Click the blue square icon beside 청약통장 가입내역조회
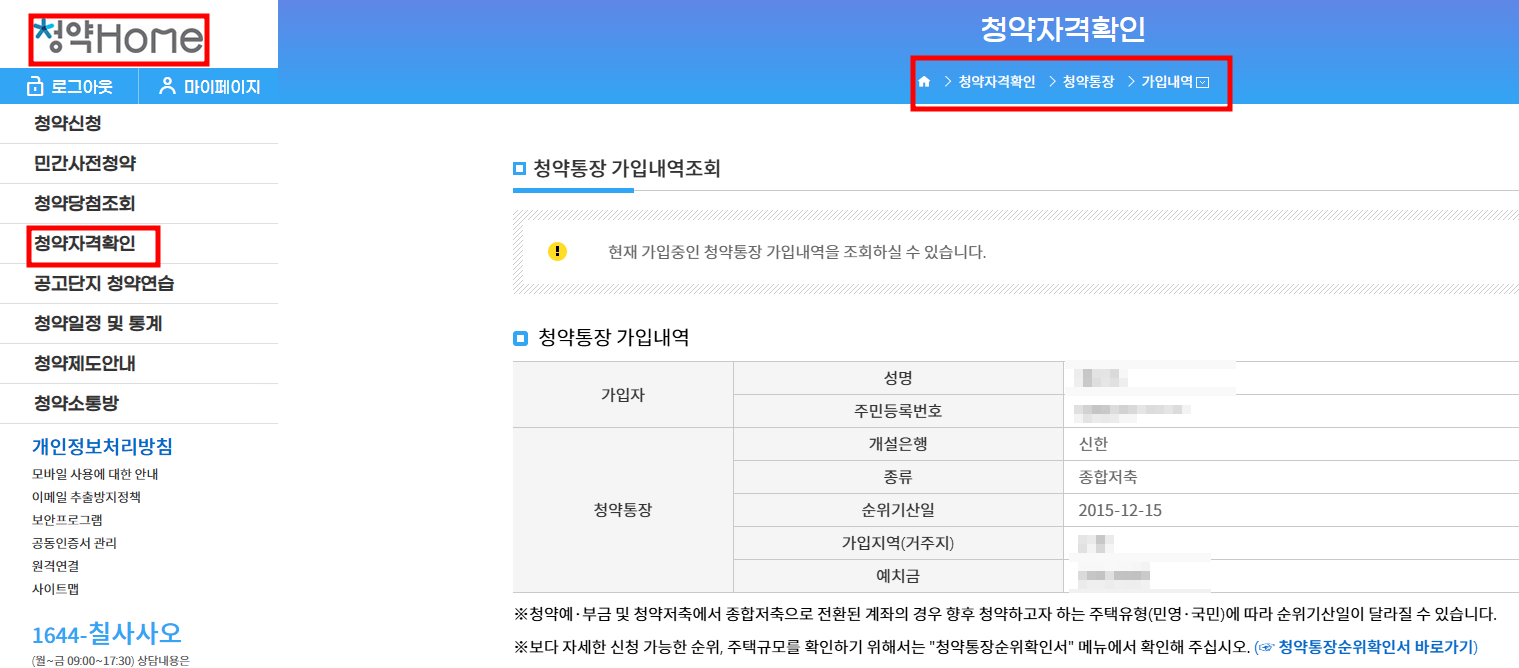The height and width of the screenshot is (668, 1519). point(520,169)
